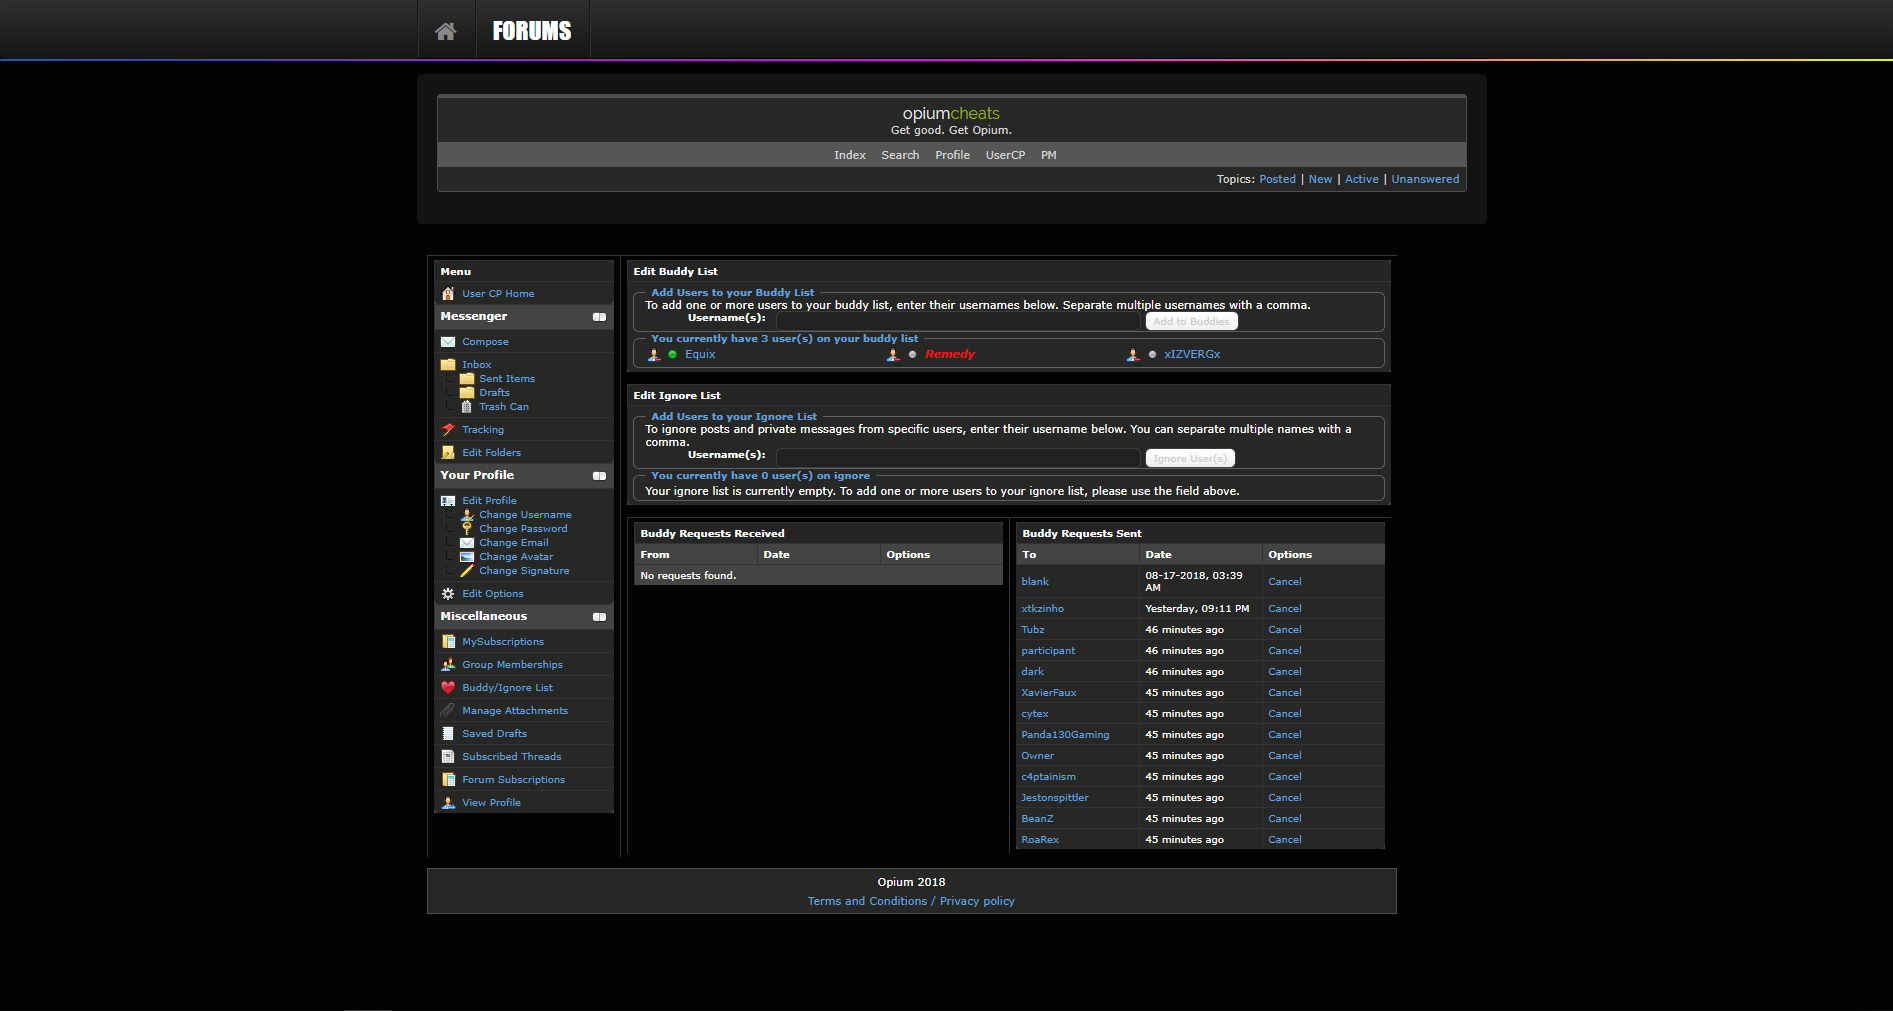The width and height of the screenshot is (1893, 1011).
Task: Click the Manage Attachments paperclip icon
Action: click(x=448, y=711)
